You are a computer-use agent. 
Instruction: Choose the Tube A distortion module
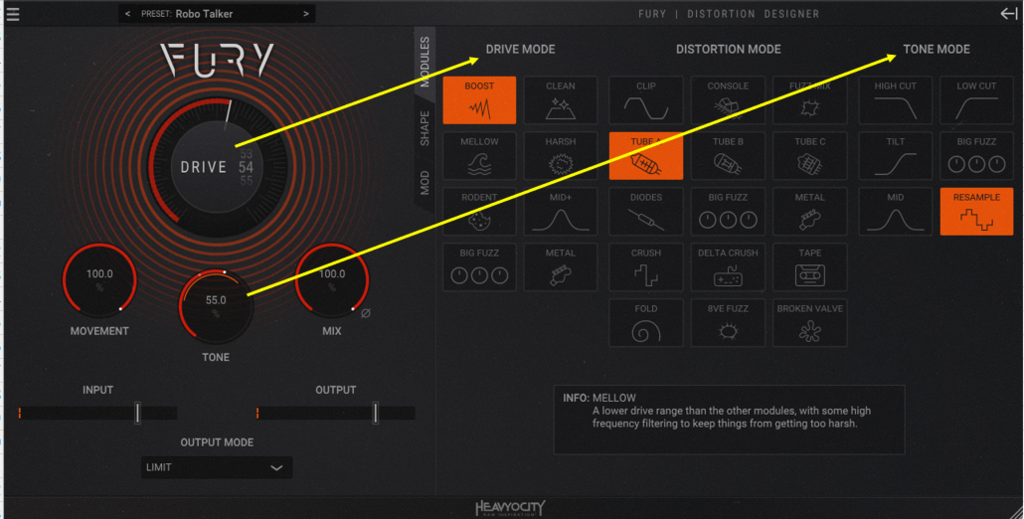pos(646,156)
